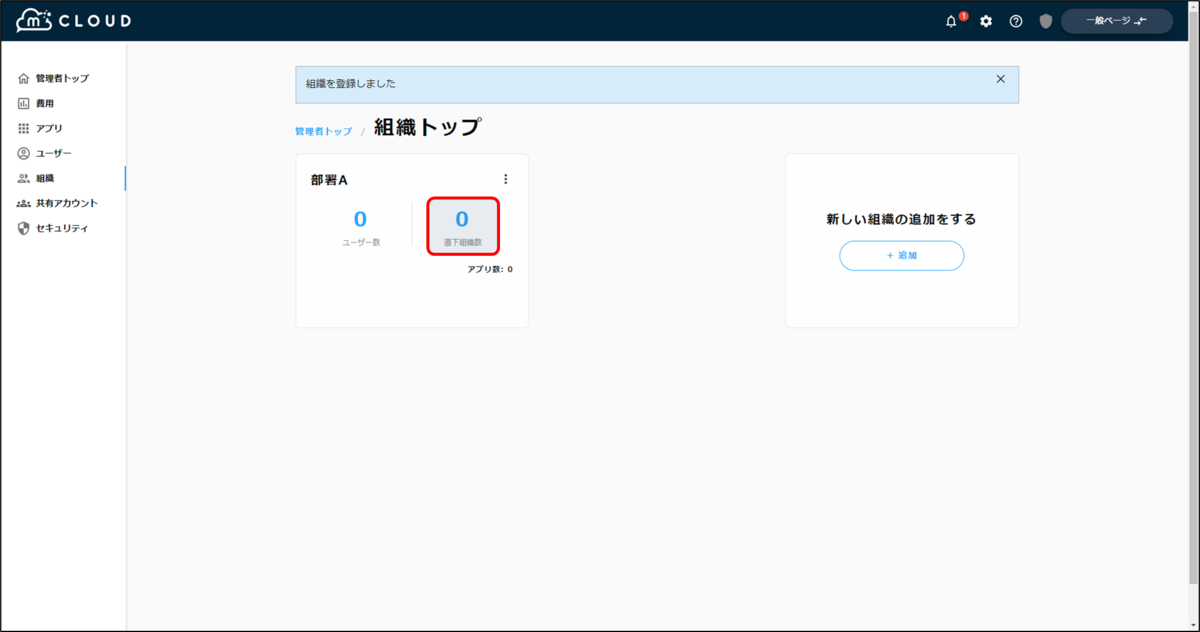Select the 管理者トップ home icon in the sidebar
The height and width of the screenshot is (632, 1200).
[22, 77]
